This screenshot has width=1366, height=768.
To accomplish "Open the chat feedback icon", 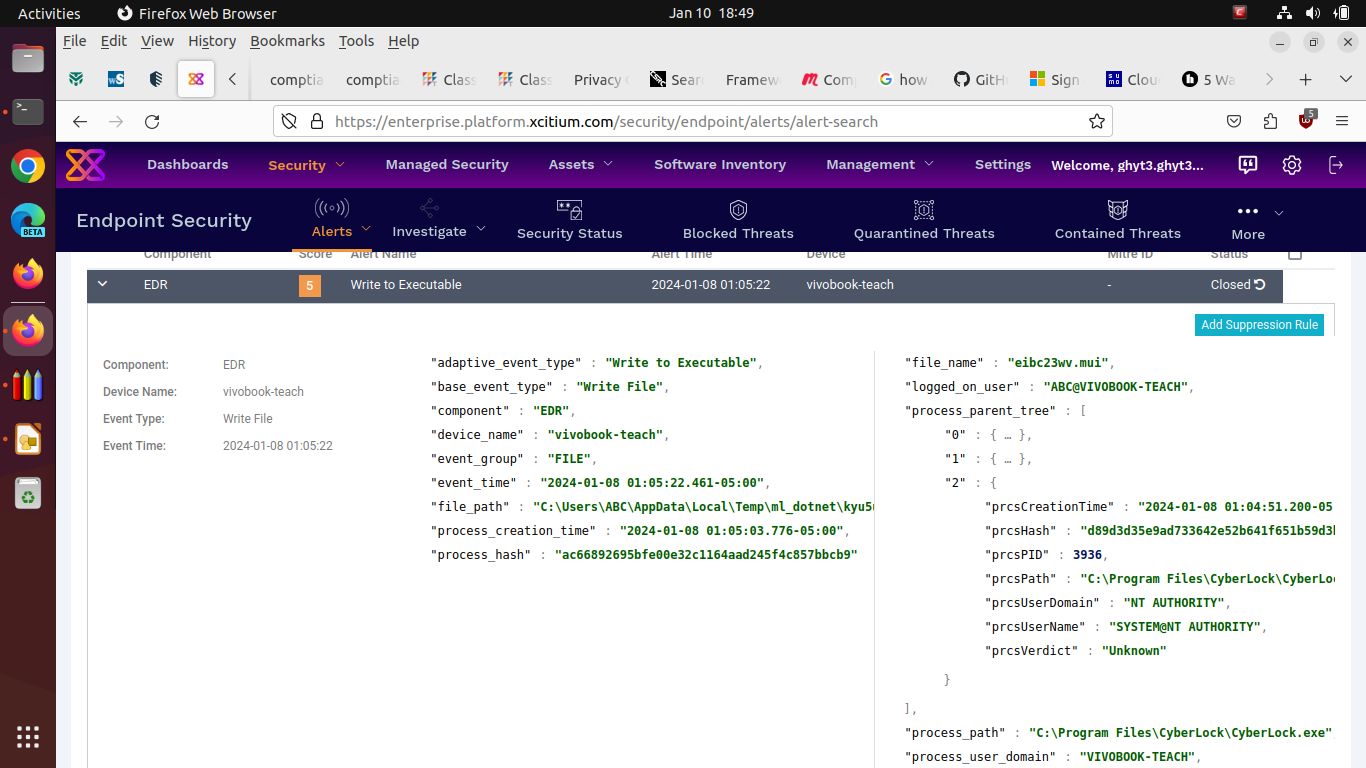I will coord(1248,165).
